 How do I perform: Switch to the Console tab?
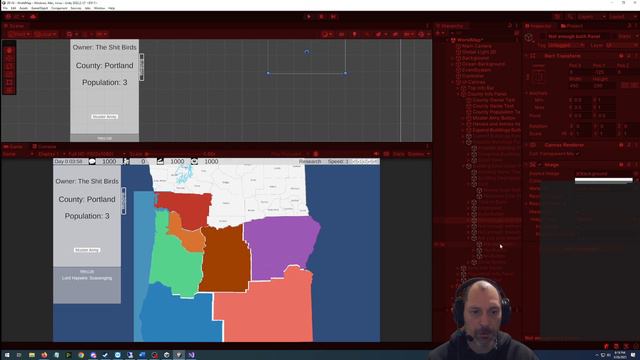pos(44,147)
